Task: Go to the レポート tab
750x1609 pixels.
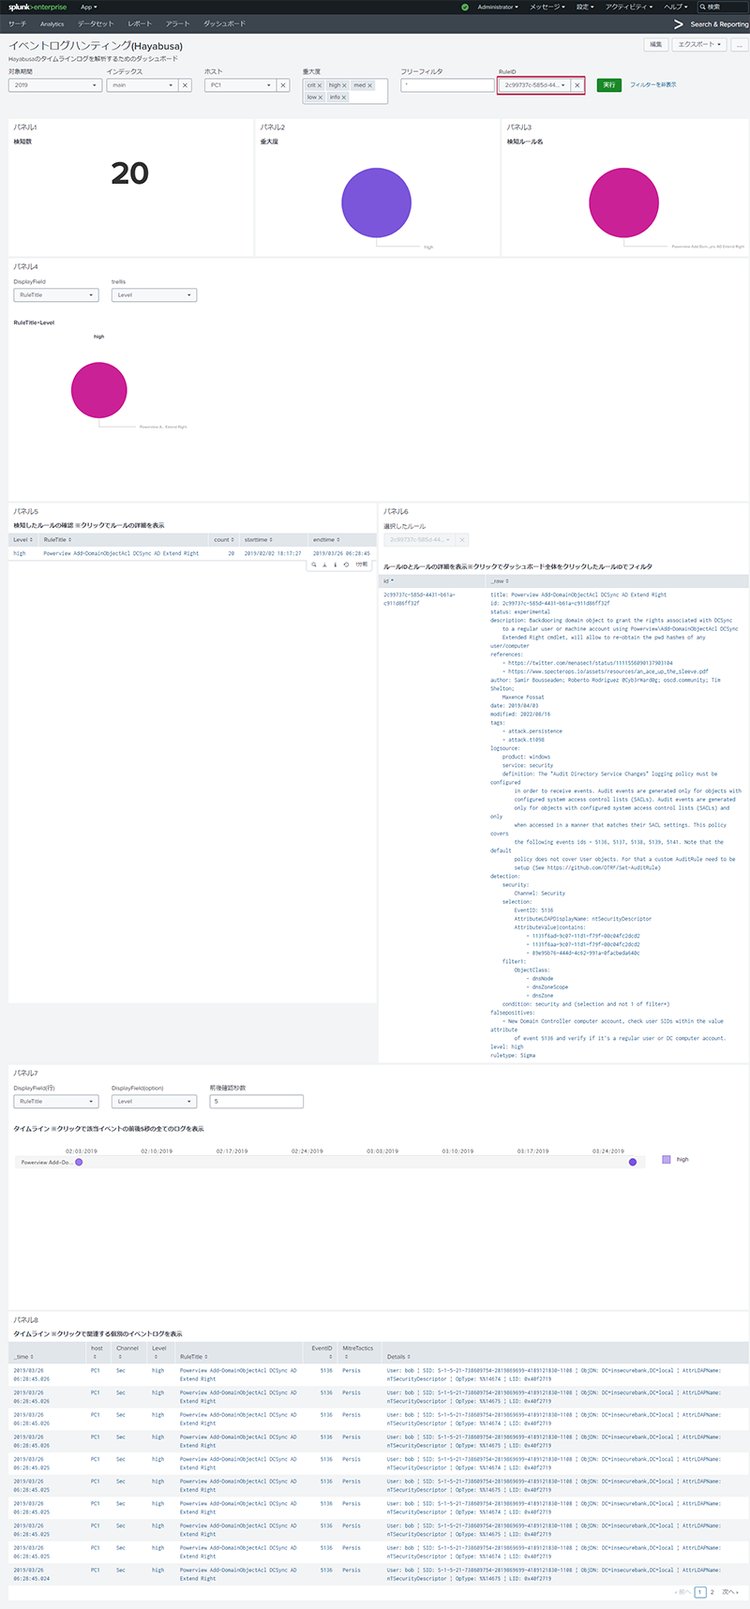Action: click(140, 23)
